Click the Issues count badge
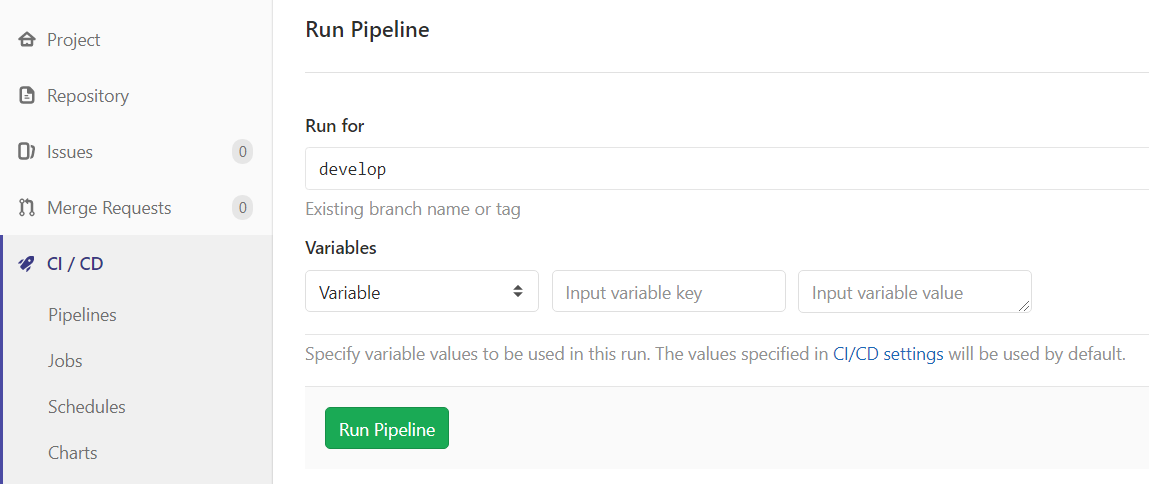The image size is (1149, 484). [x=242, y=152]
